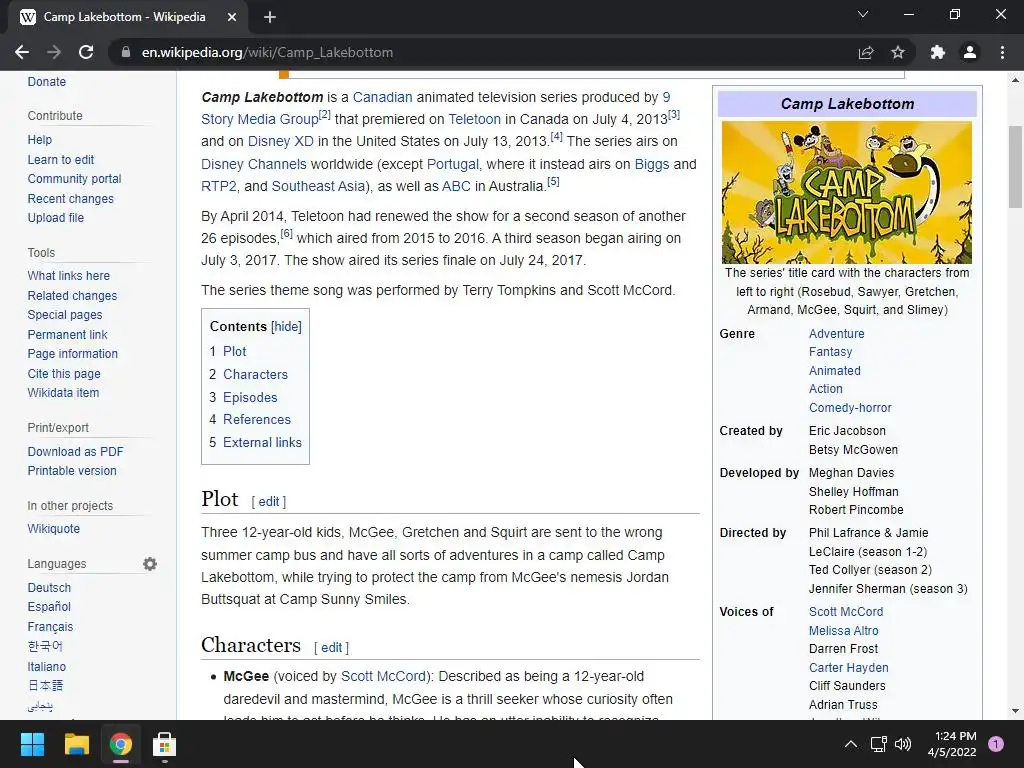Open Cite this page tool
Viewport: 1024px width, 768px height.
click(64, 374)
